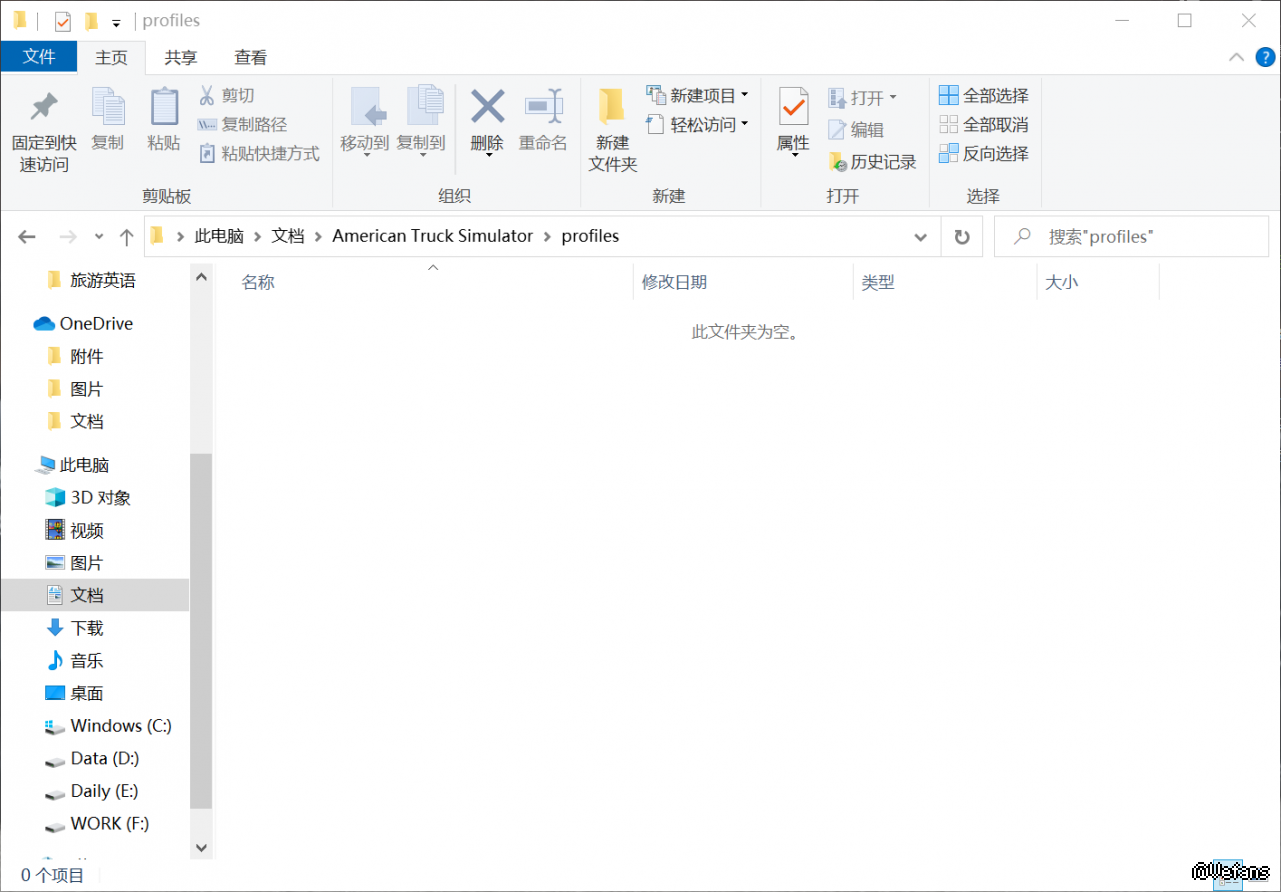Select all items with 全部选择
1281x892 pixels.
click(x=984, y=96)
